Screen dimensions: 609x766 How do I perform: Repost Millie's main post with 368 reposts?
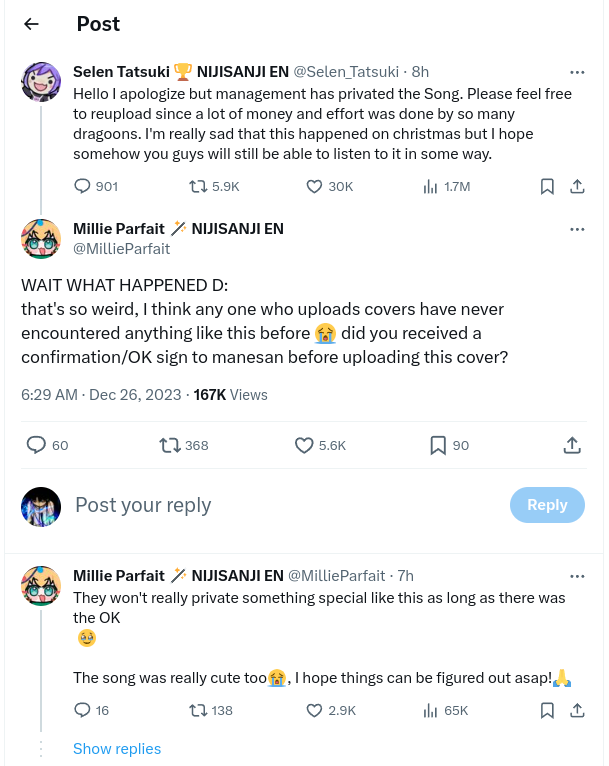169,445
